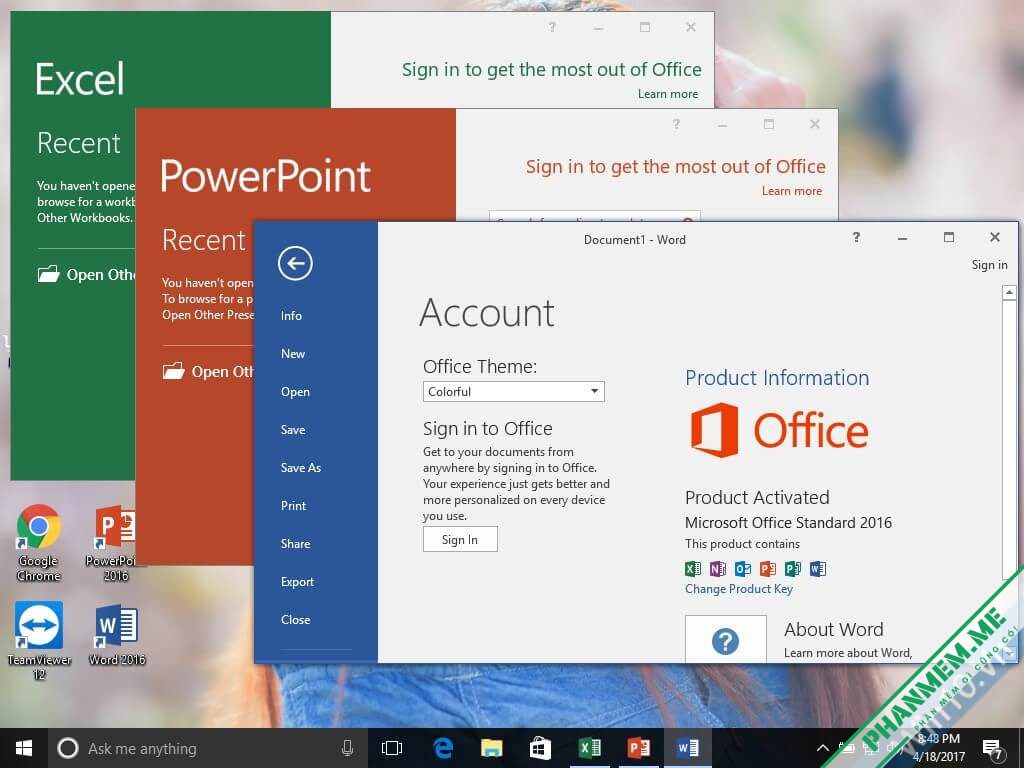Switch to Excel via taskbar icon
1024x768 pixels.
(x=590, y=748)
